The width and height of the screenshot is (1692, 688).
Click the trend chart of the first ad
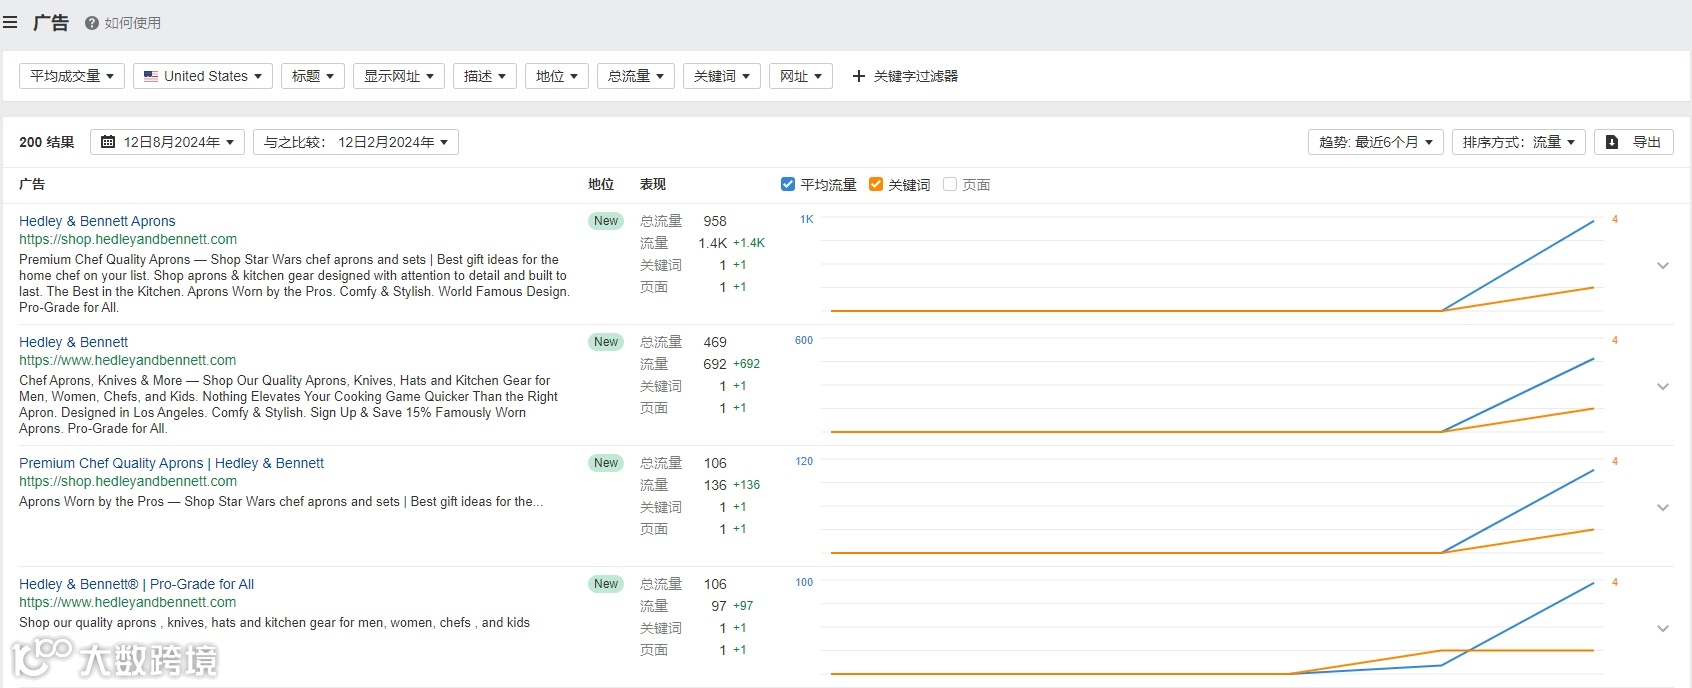coord(1212,265)
